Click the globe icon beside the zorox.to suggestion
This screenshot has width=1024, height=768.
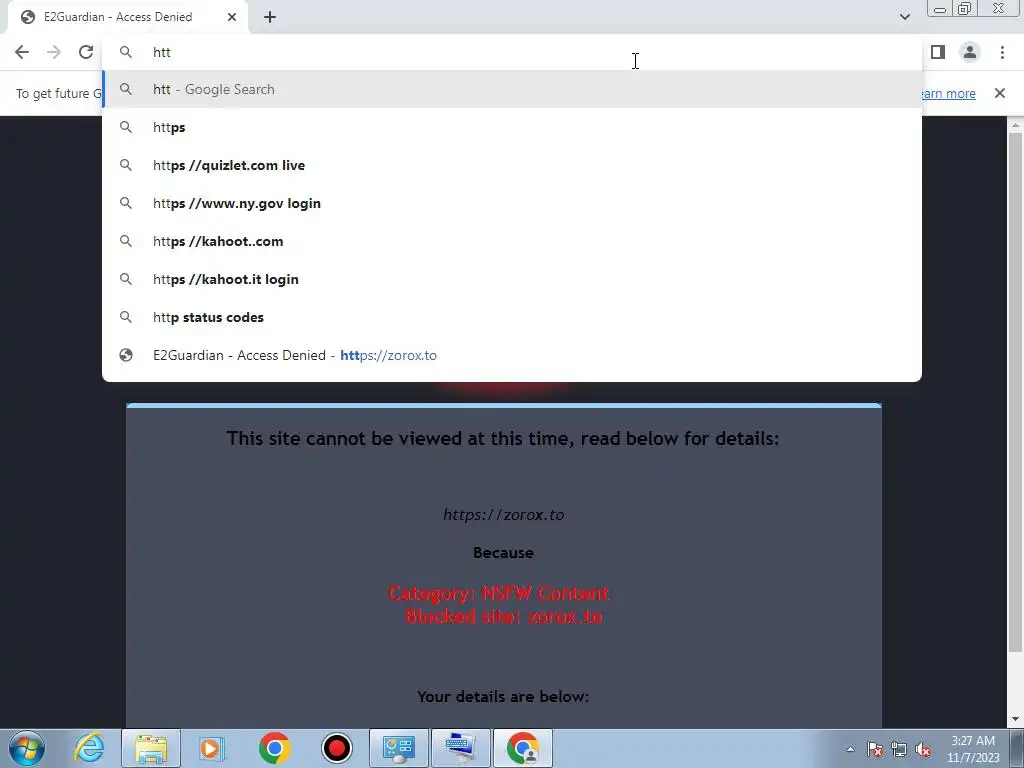coord(126,355)
